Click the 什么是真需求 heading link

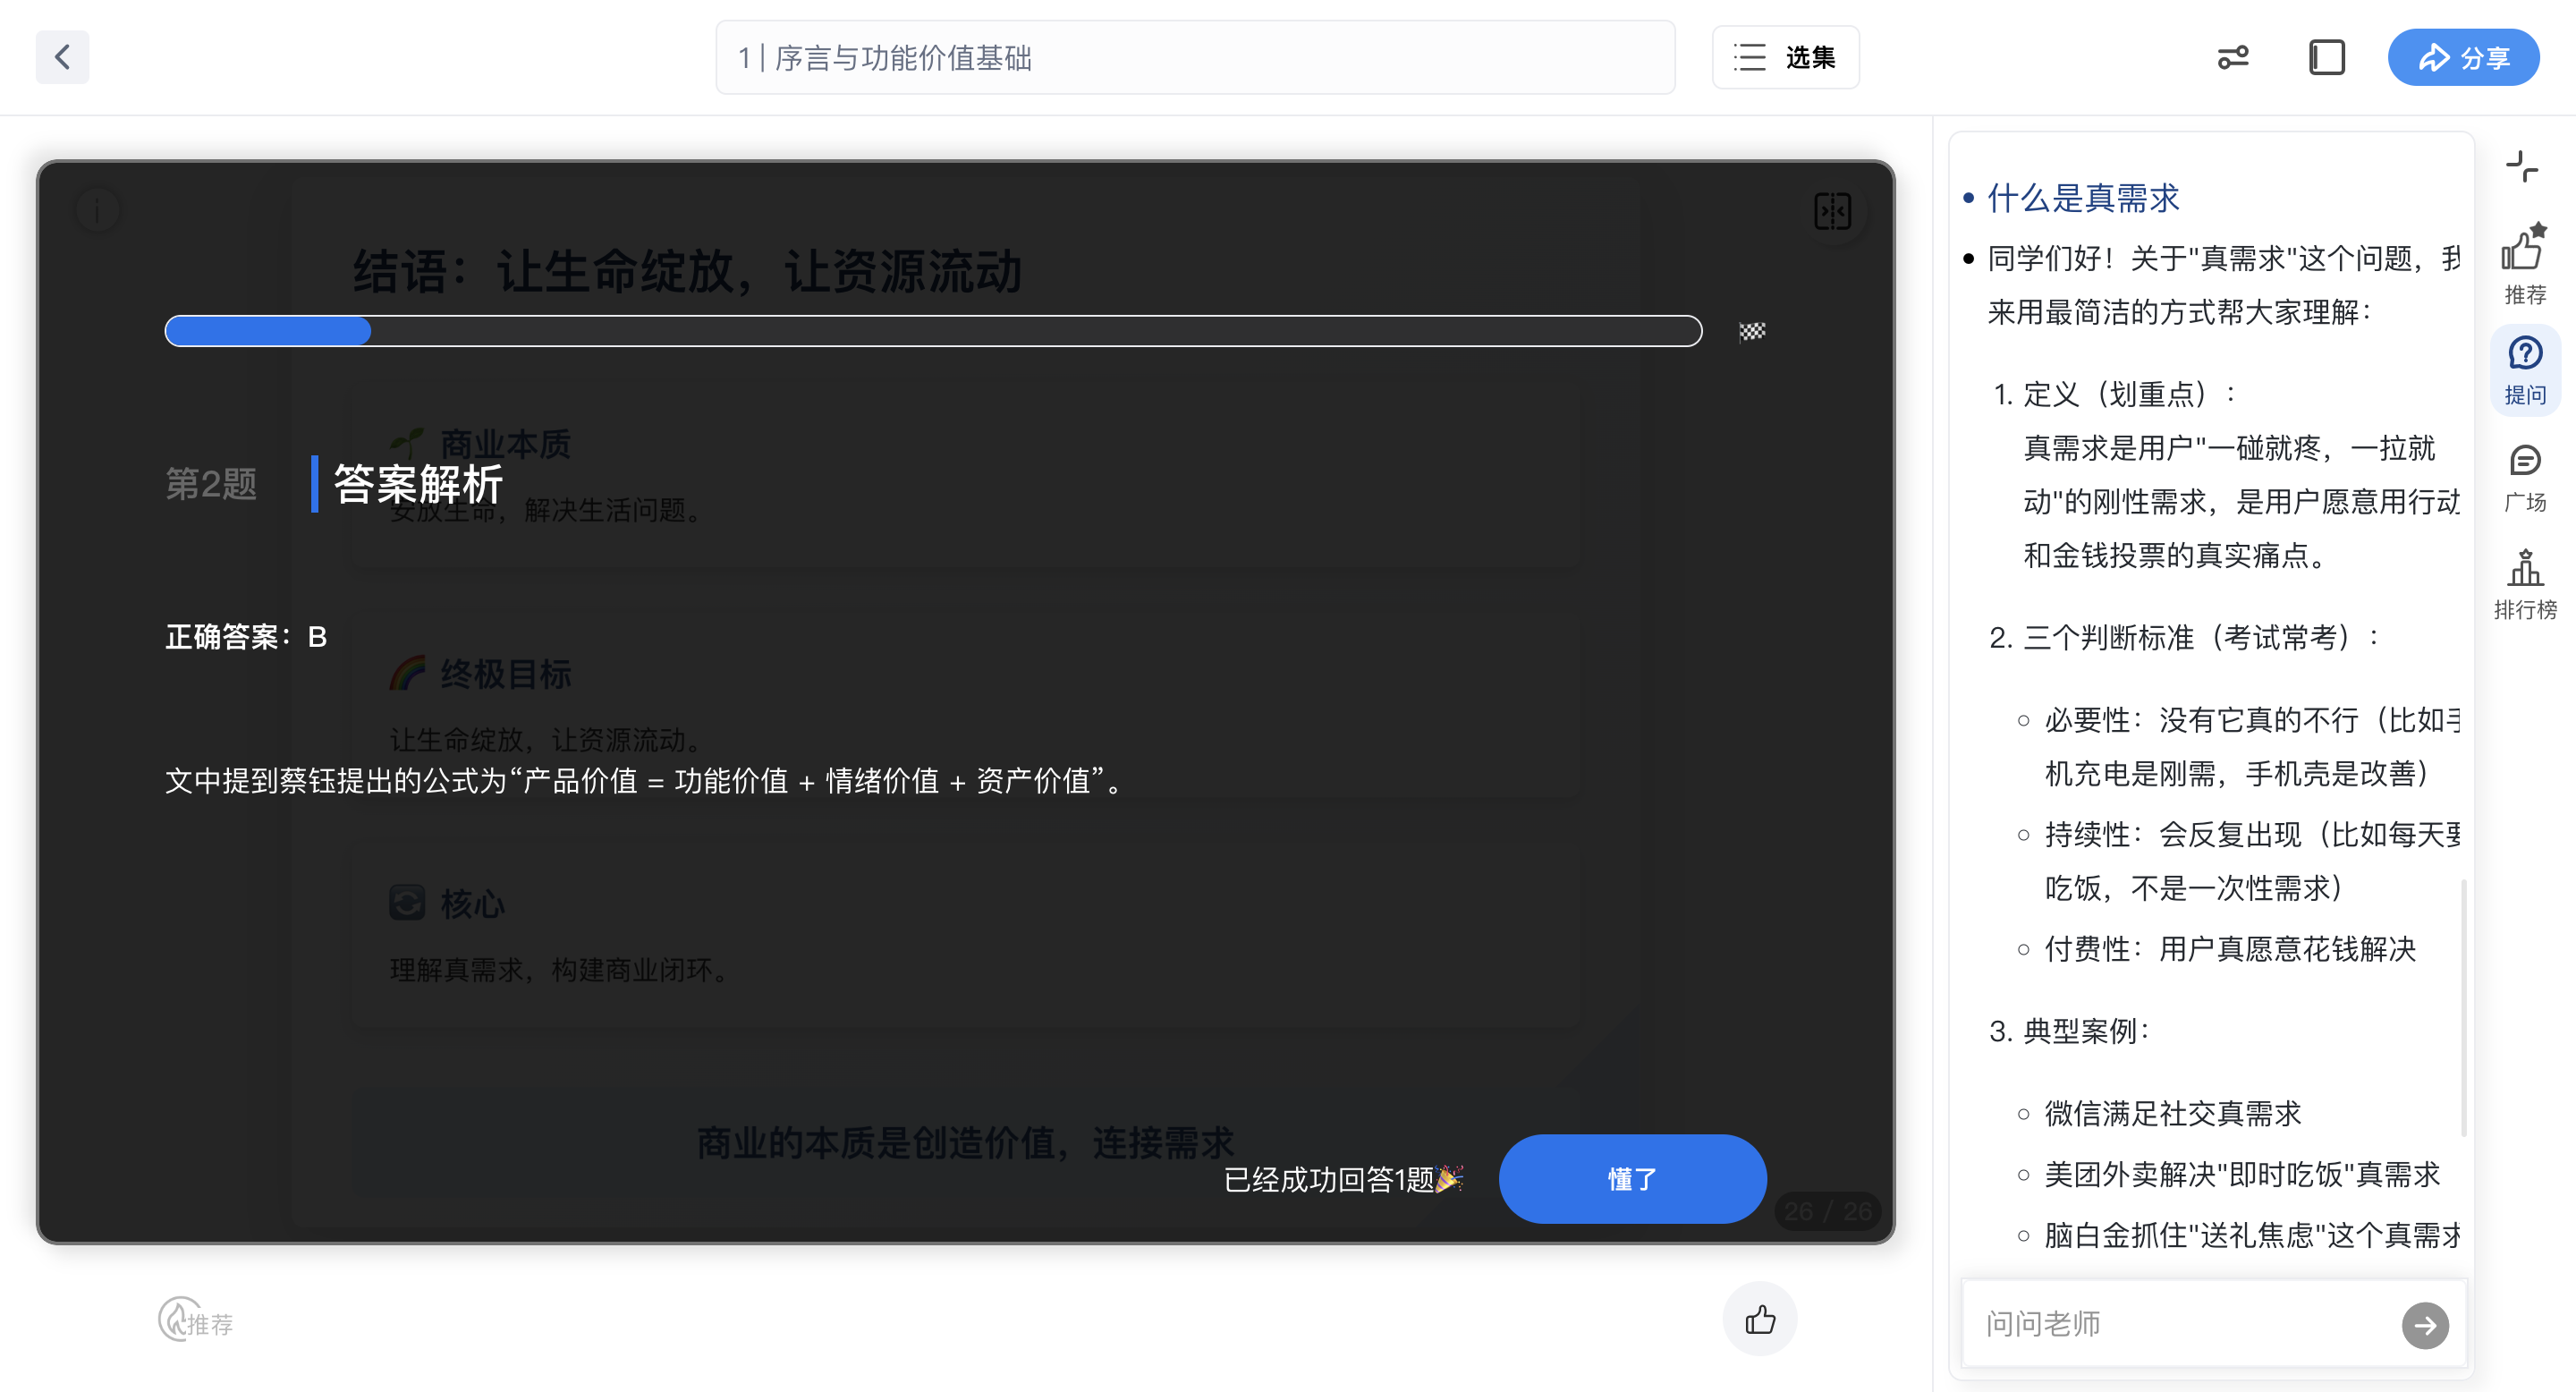(2082, 198)
